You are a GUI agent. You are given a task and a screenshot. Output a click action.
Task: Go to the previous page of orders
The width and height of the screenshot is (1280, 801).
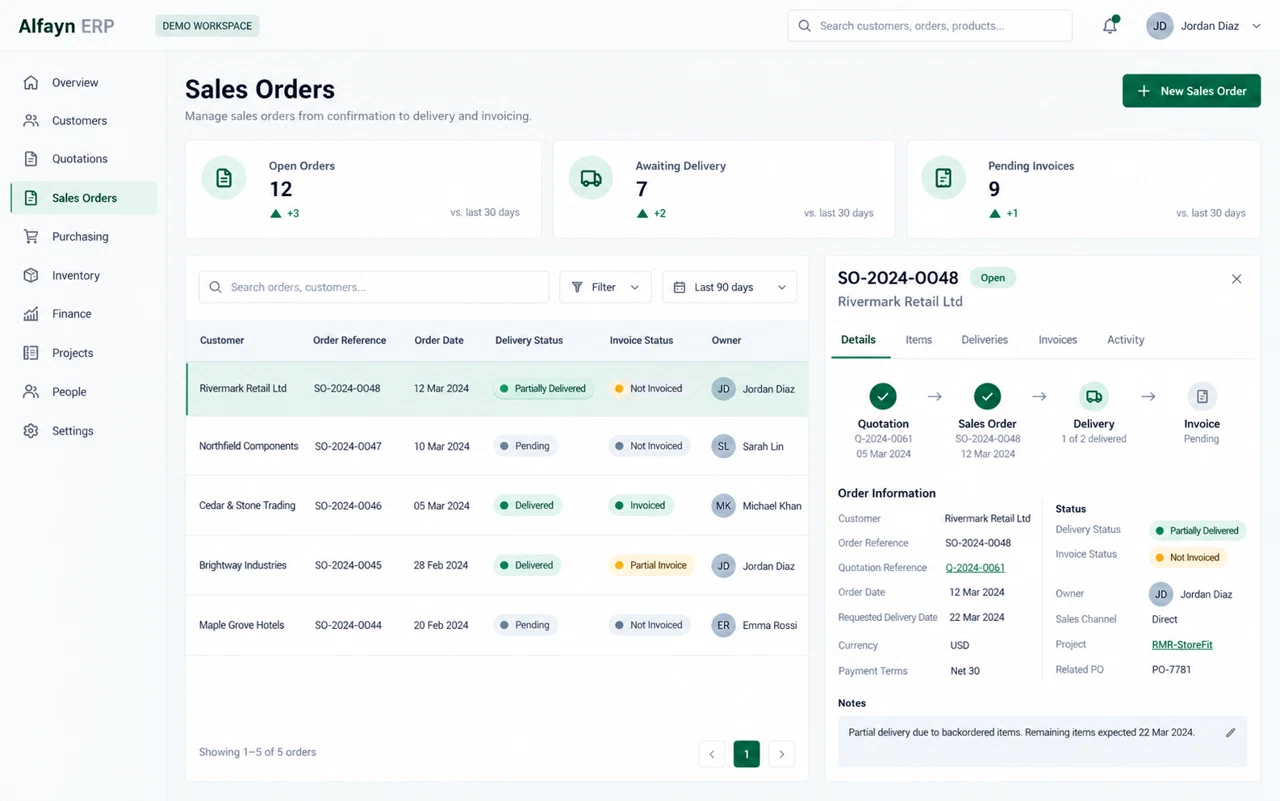712,754
